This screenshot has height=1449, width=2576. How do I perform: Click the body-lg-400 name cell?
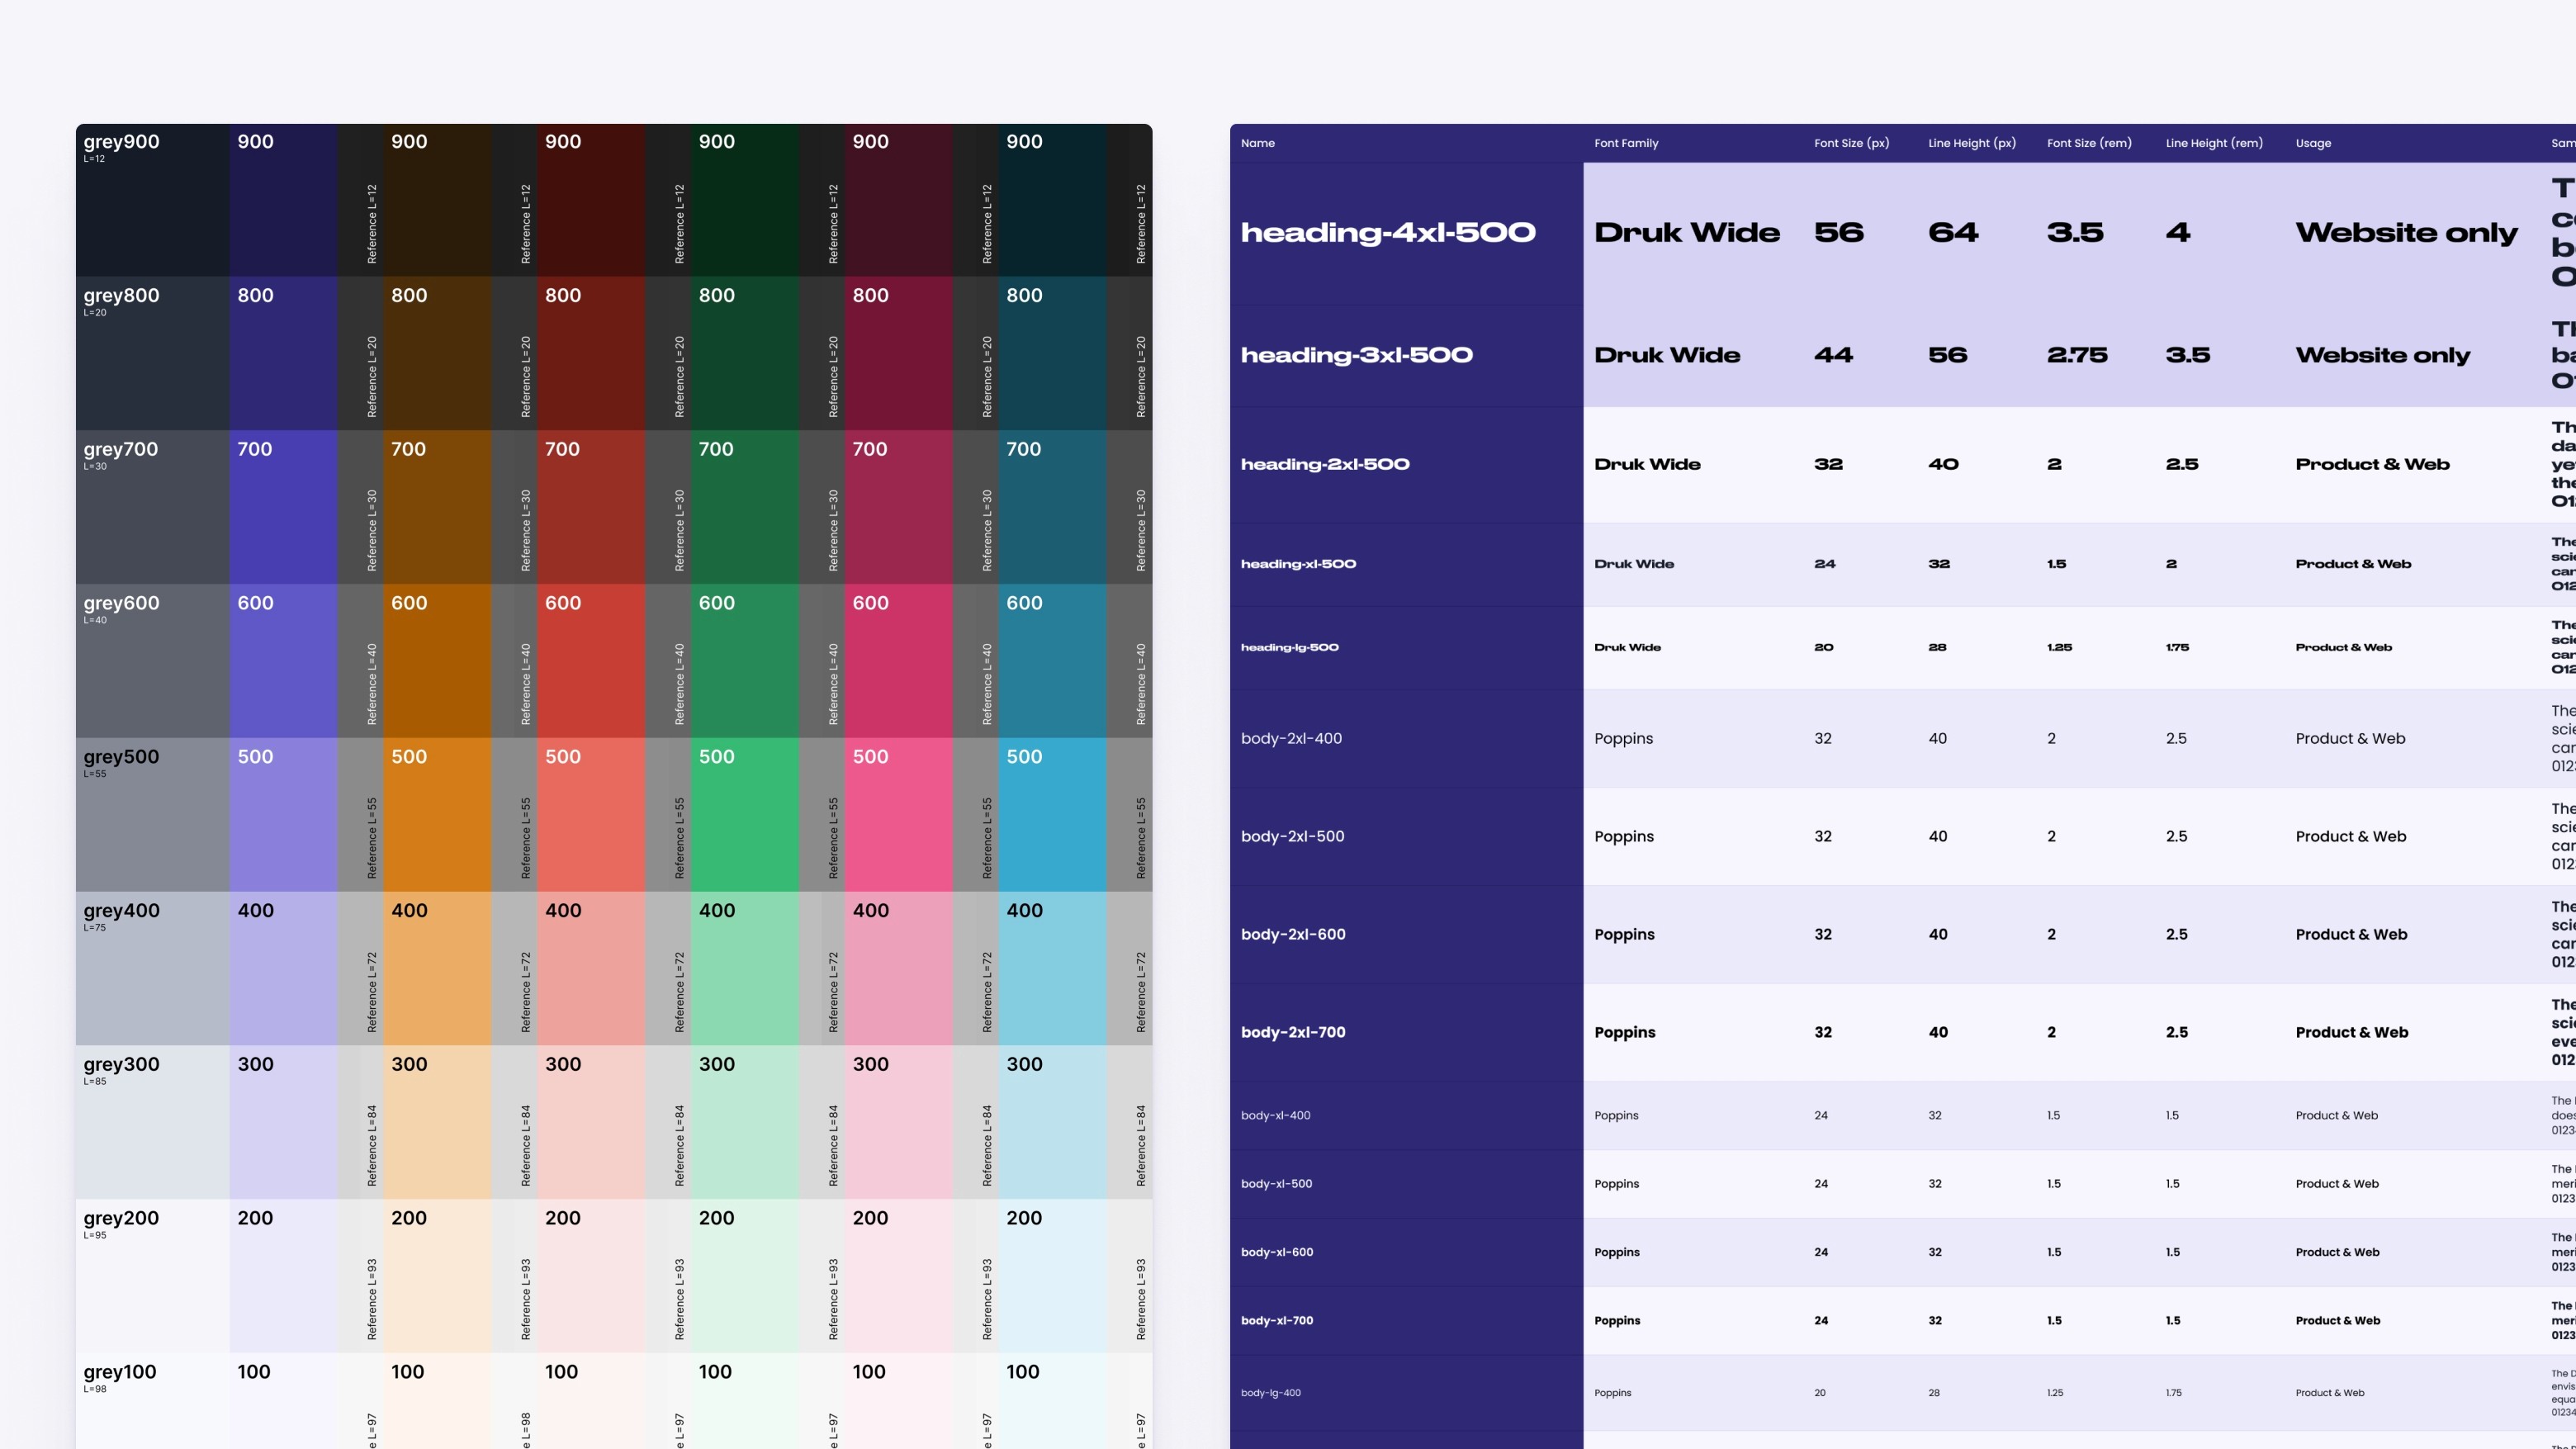(x=1406, y=1393)
